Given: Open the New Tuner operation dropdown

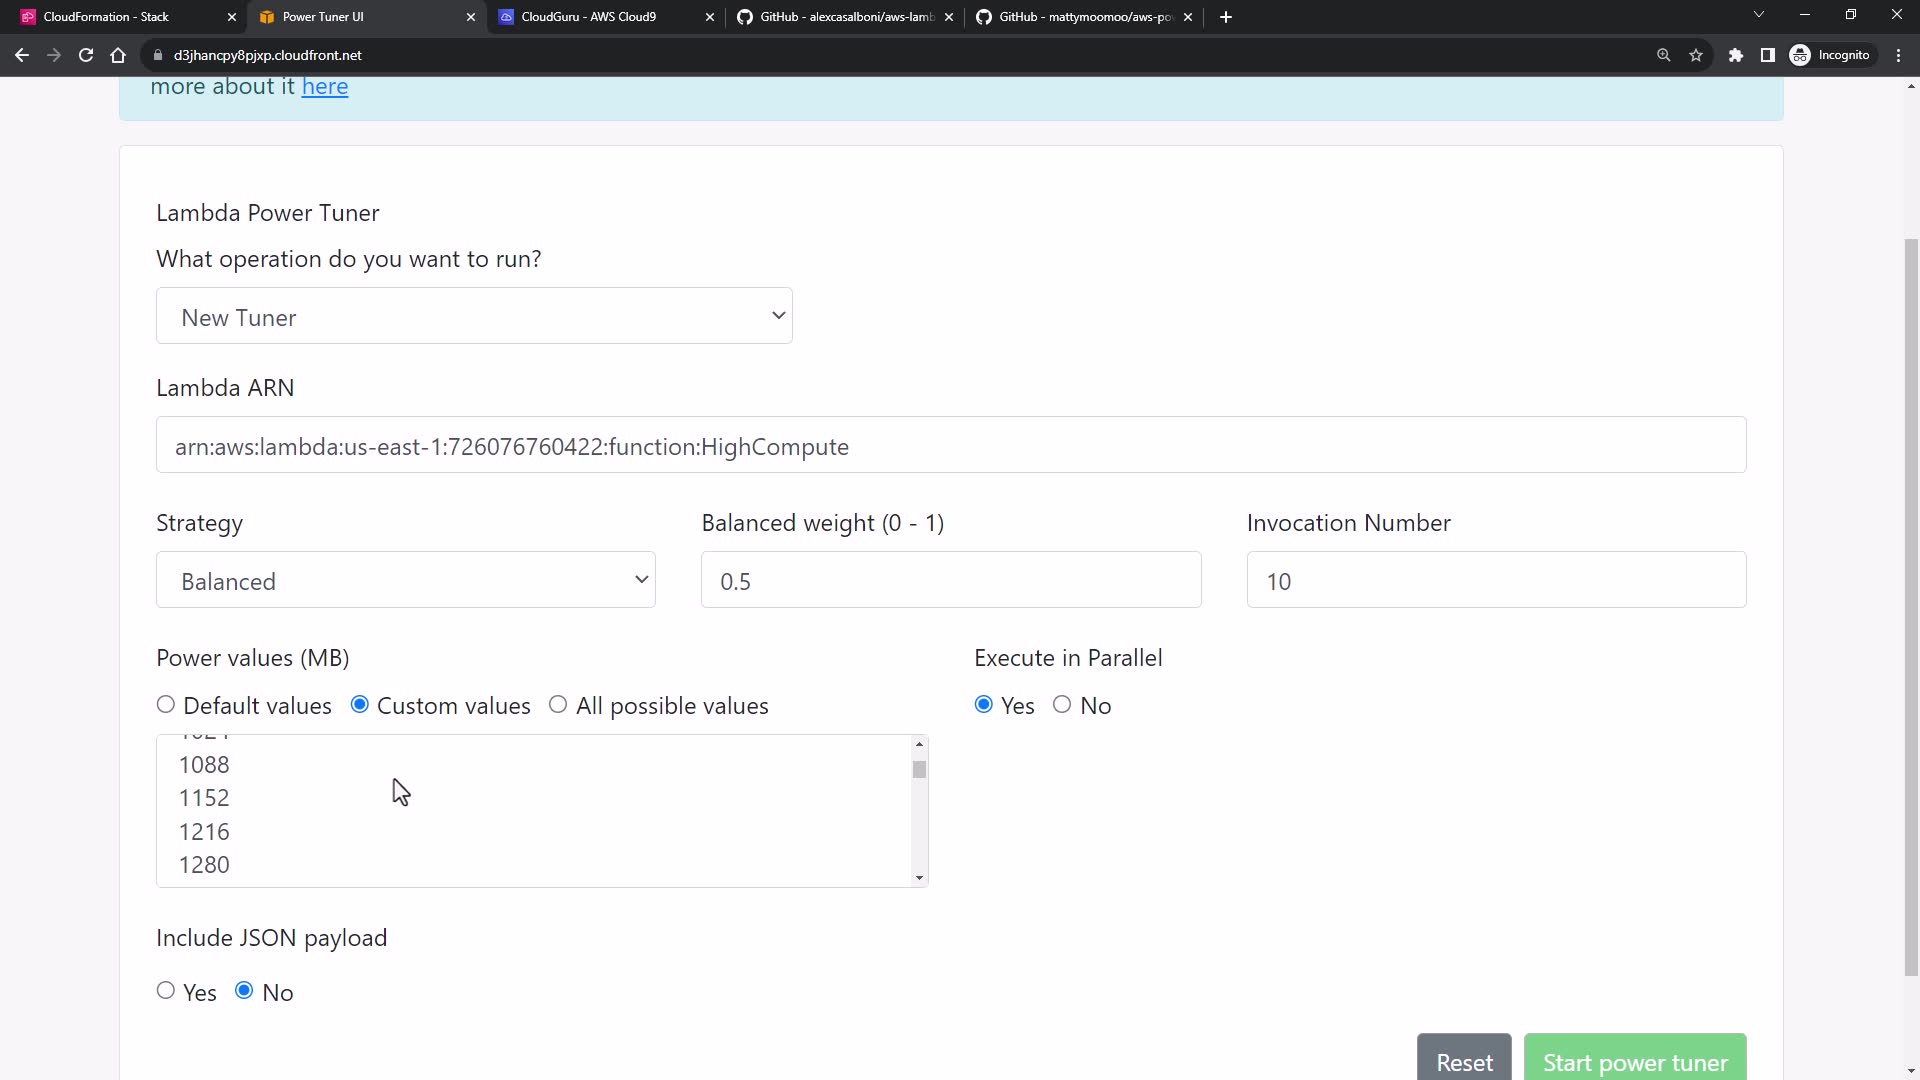Looking at the screenshot, I should (474, 316).
